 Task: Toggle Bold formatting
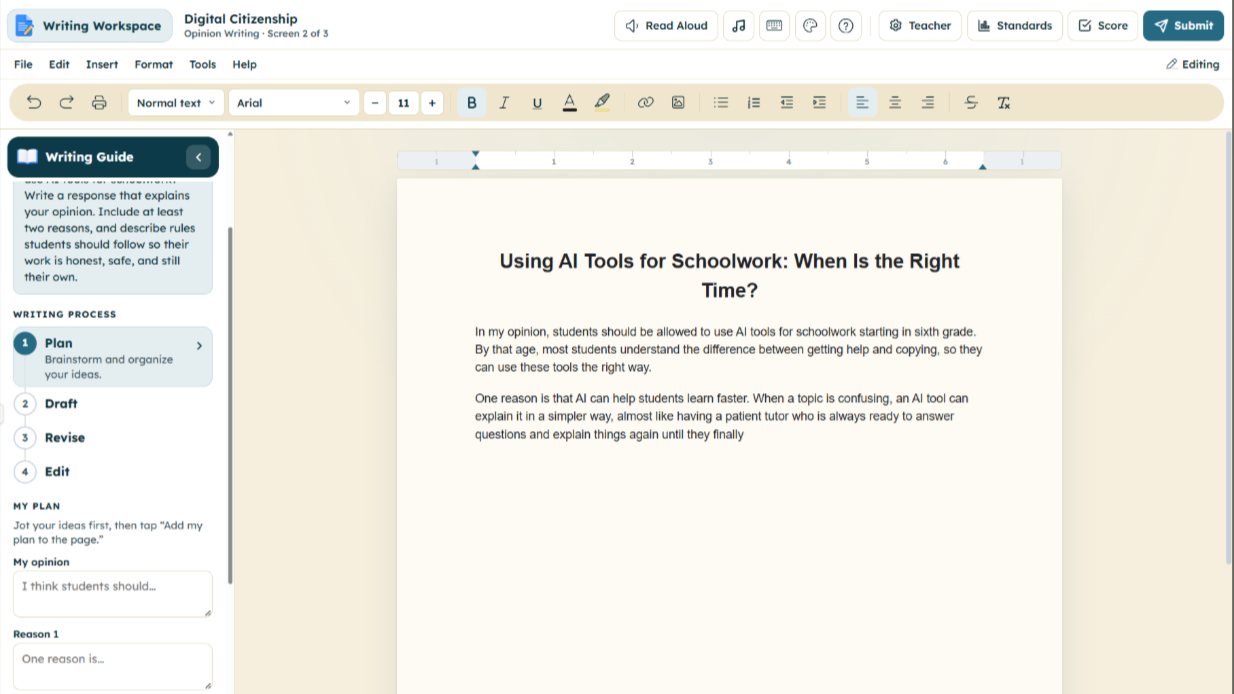[472, 102]
